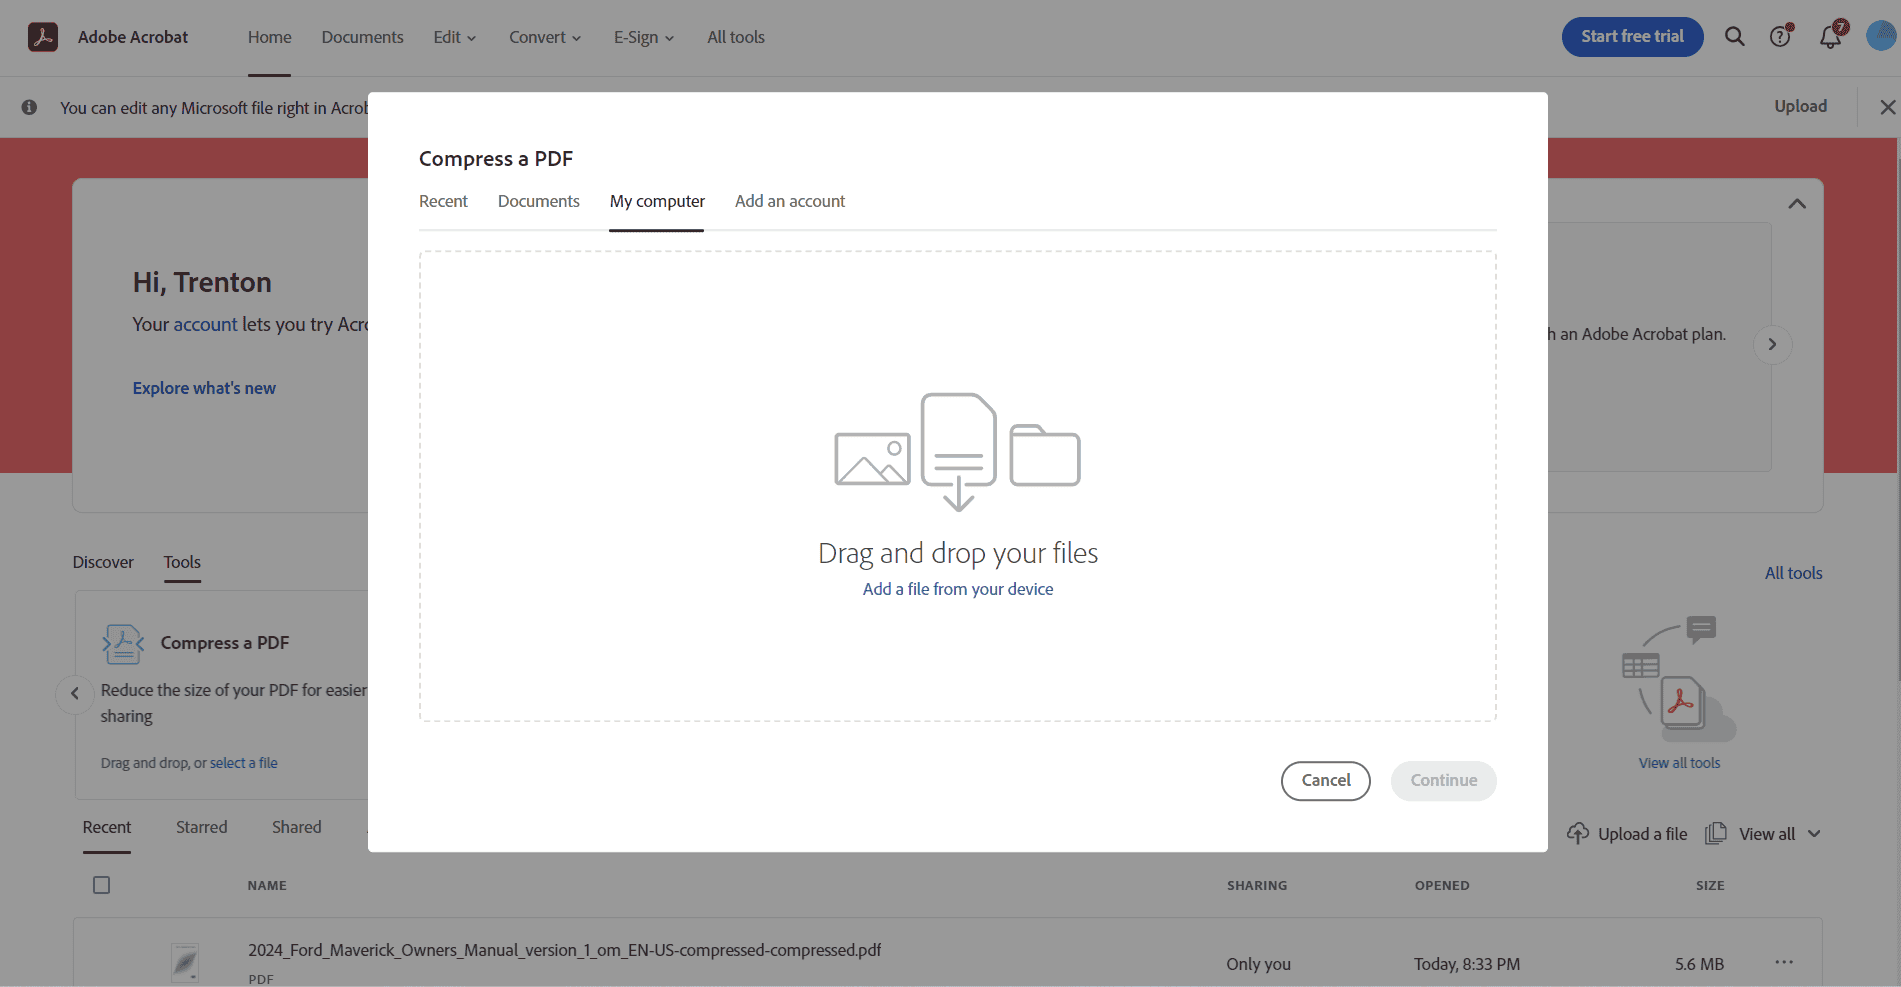Click the Upload button in banner
Image resolution: width=1901 pixels, height=987 pixels.
point(1801,107)
